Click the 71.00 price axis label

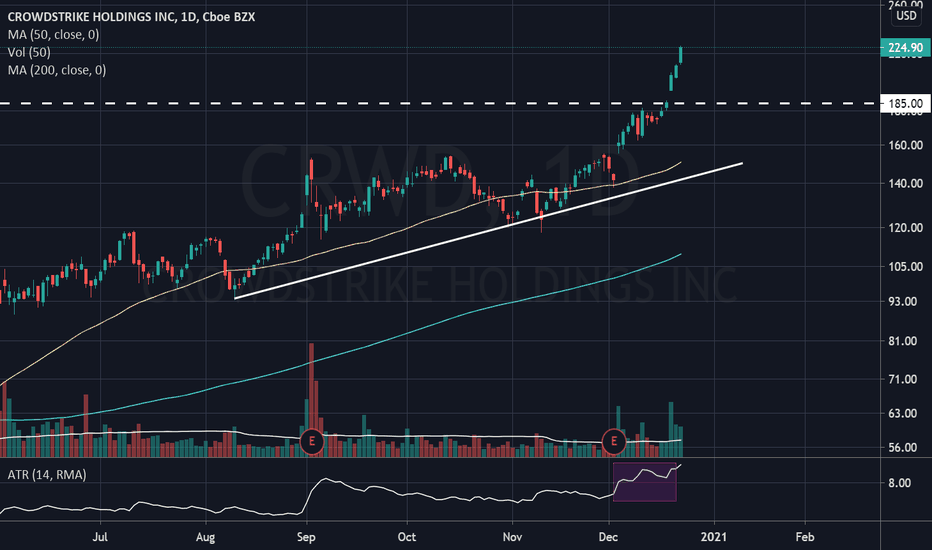point(903,379)
